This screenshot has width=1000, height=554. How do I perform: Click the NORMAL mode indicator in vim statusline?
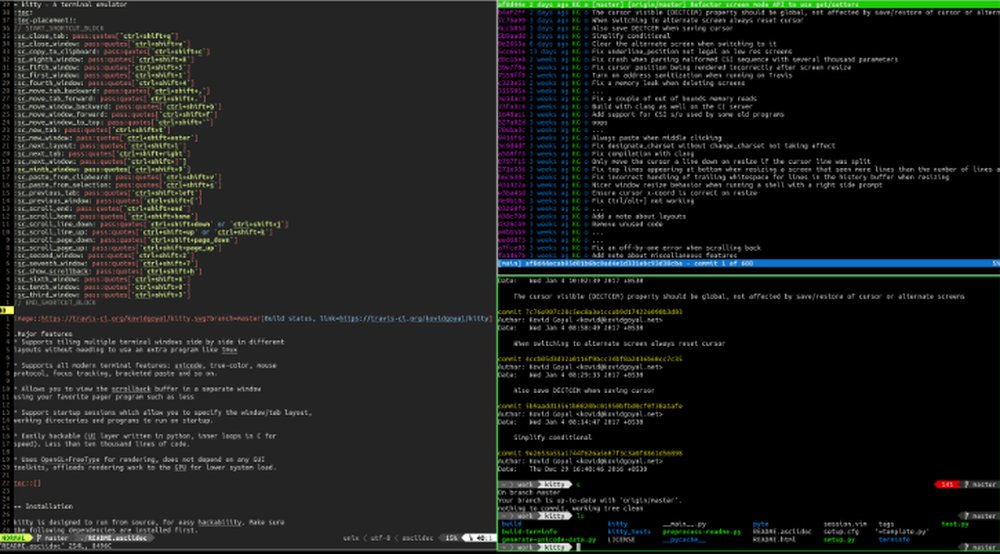[x=15, y=538]
